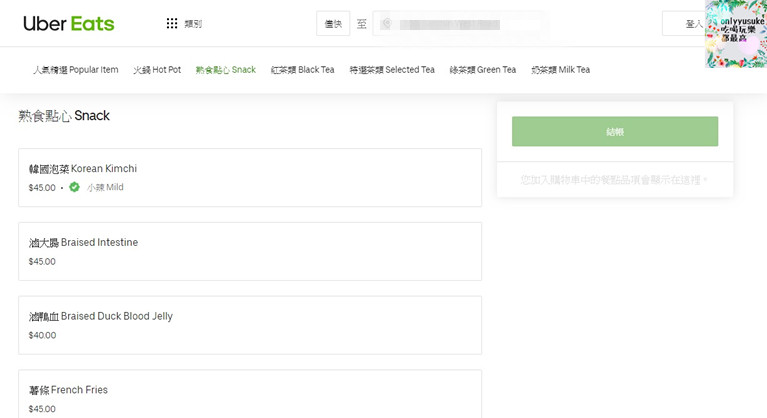Open Korean Kimchi menu item
767x418 pixels.
(250, 177)
